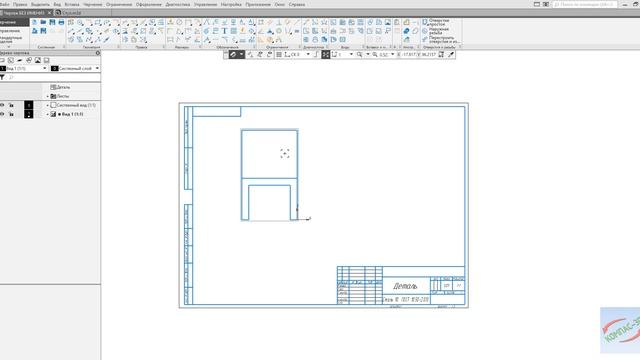640x360 pixels.
Task: Open the Оформление menu
Action: [149, 4]
